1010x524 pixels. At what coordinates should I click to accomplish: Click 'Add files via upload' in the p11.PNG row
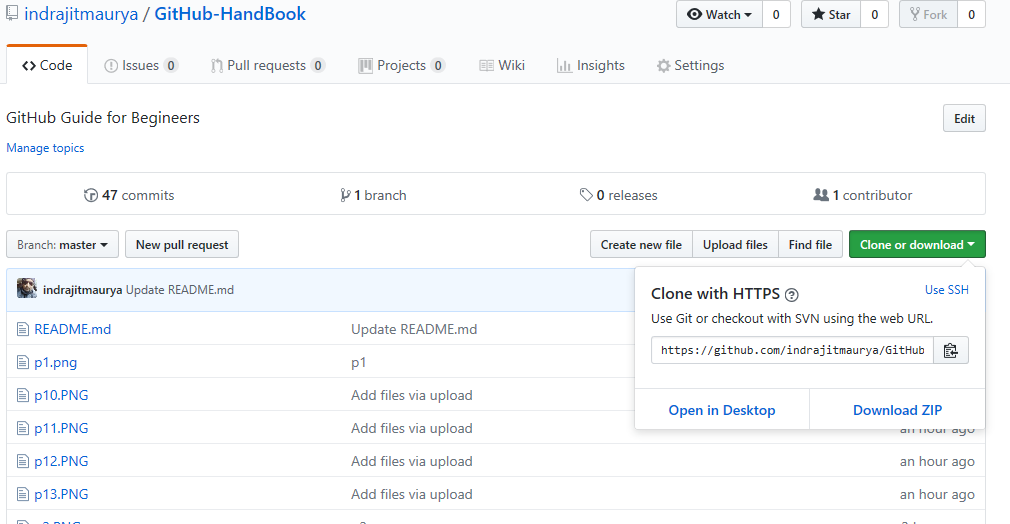(412, 428)
